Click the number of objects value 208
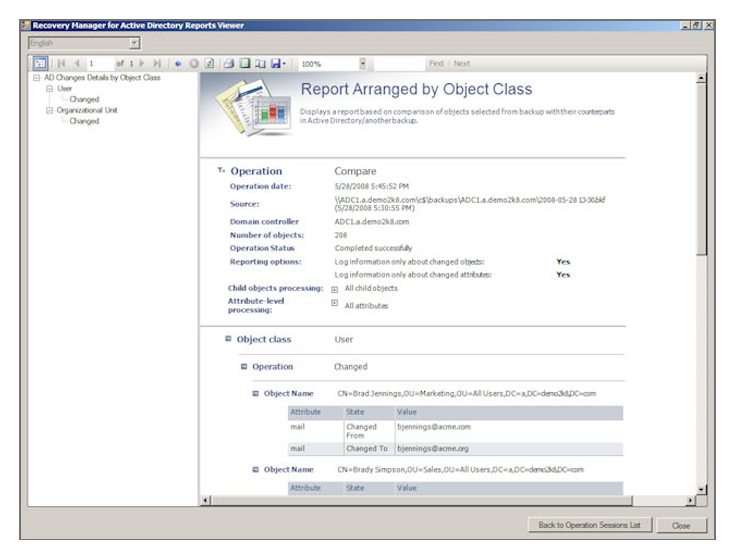The height and width of the screenshot is (559, 736). (341, 235)
